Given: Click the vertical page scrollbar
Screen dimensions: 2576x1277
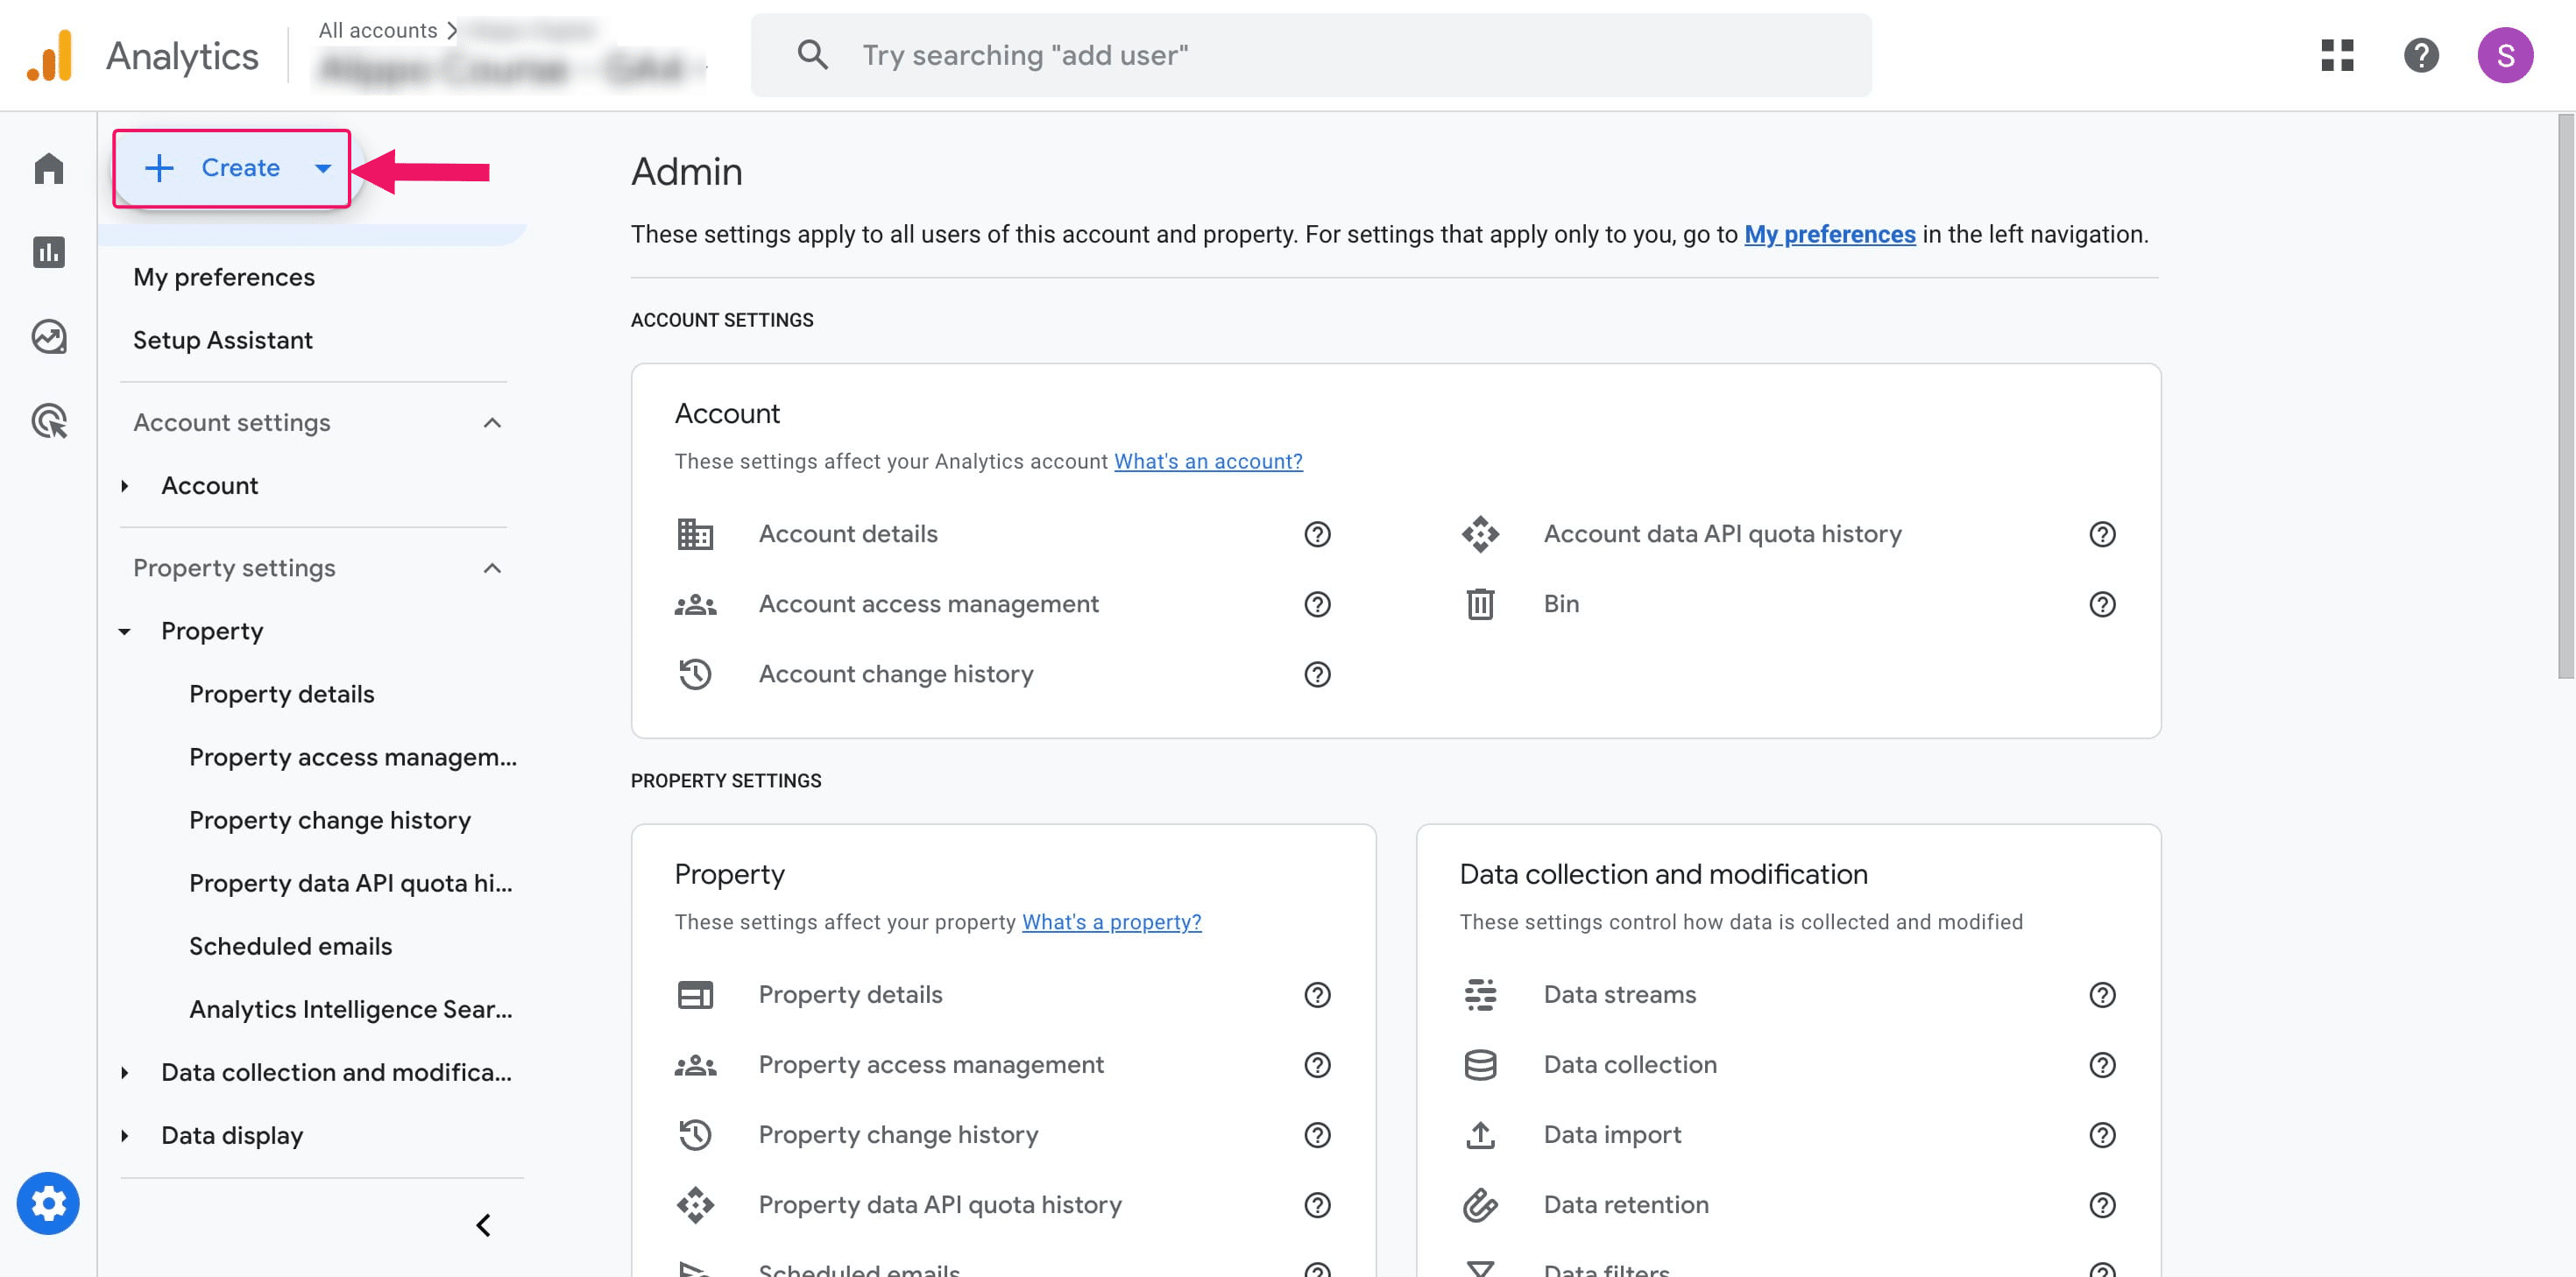Looking at the screenshot, I should click(2565, 400).
